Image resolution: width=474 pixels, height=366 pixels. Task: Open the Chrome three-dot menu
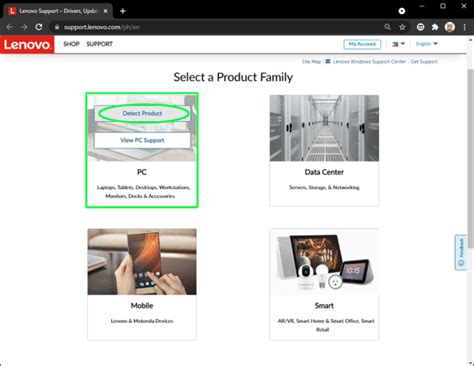point(465,27)
